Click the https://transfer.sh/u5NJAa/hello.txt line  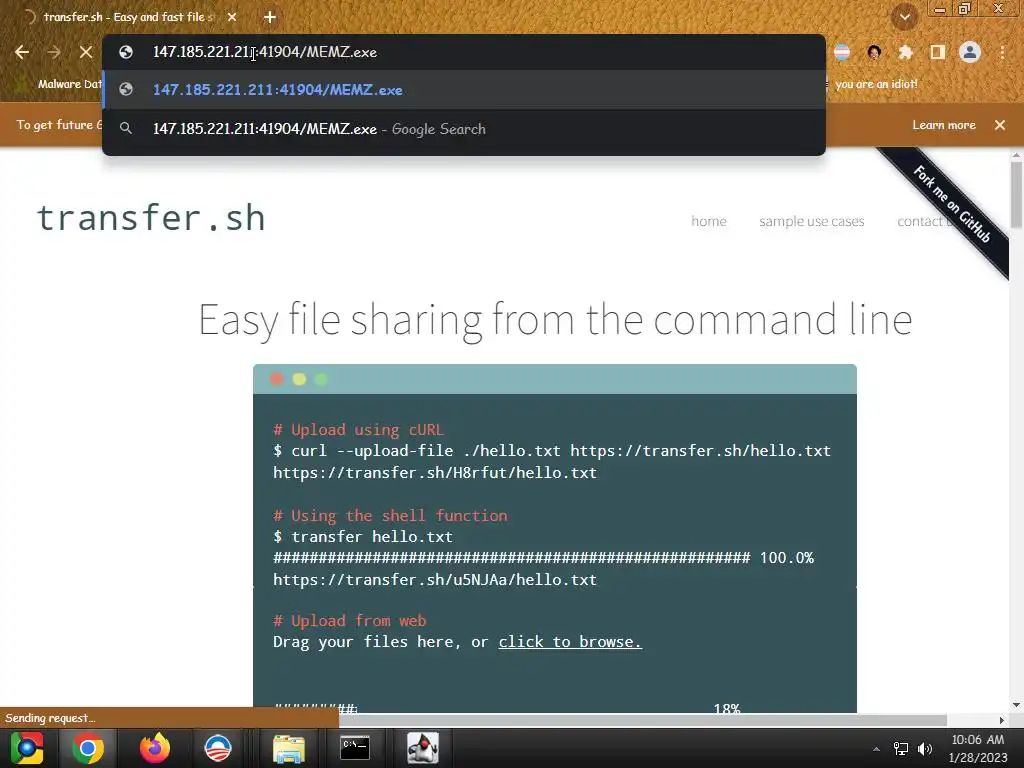(x=435, y=580)
